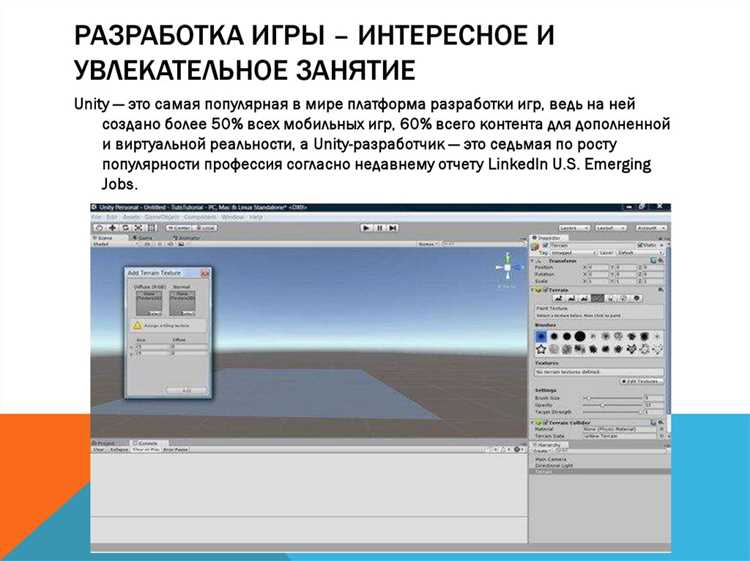Viewport: 750px width, 561px height.
Task: Toggle scene audio in Scene view bar
Action: 170,244
